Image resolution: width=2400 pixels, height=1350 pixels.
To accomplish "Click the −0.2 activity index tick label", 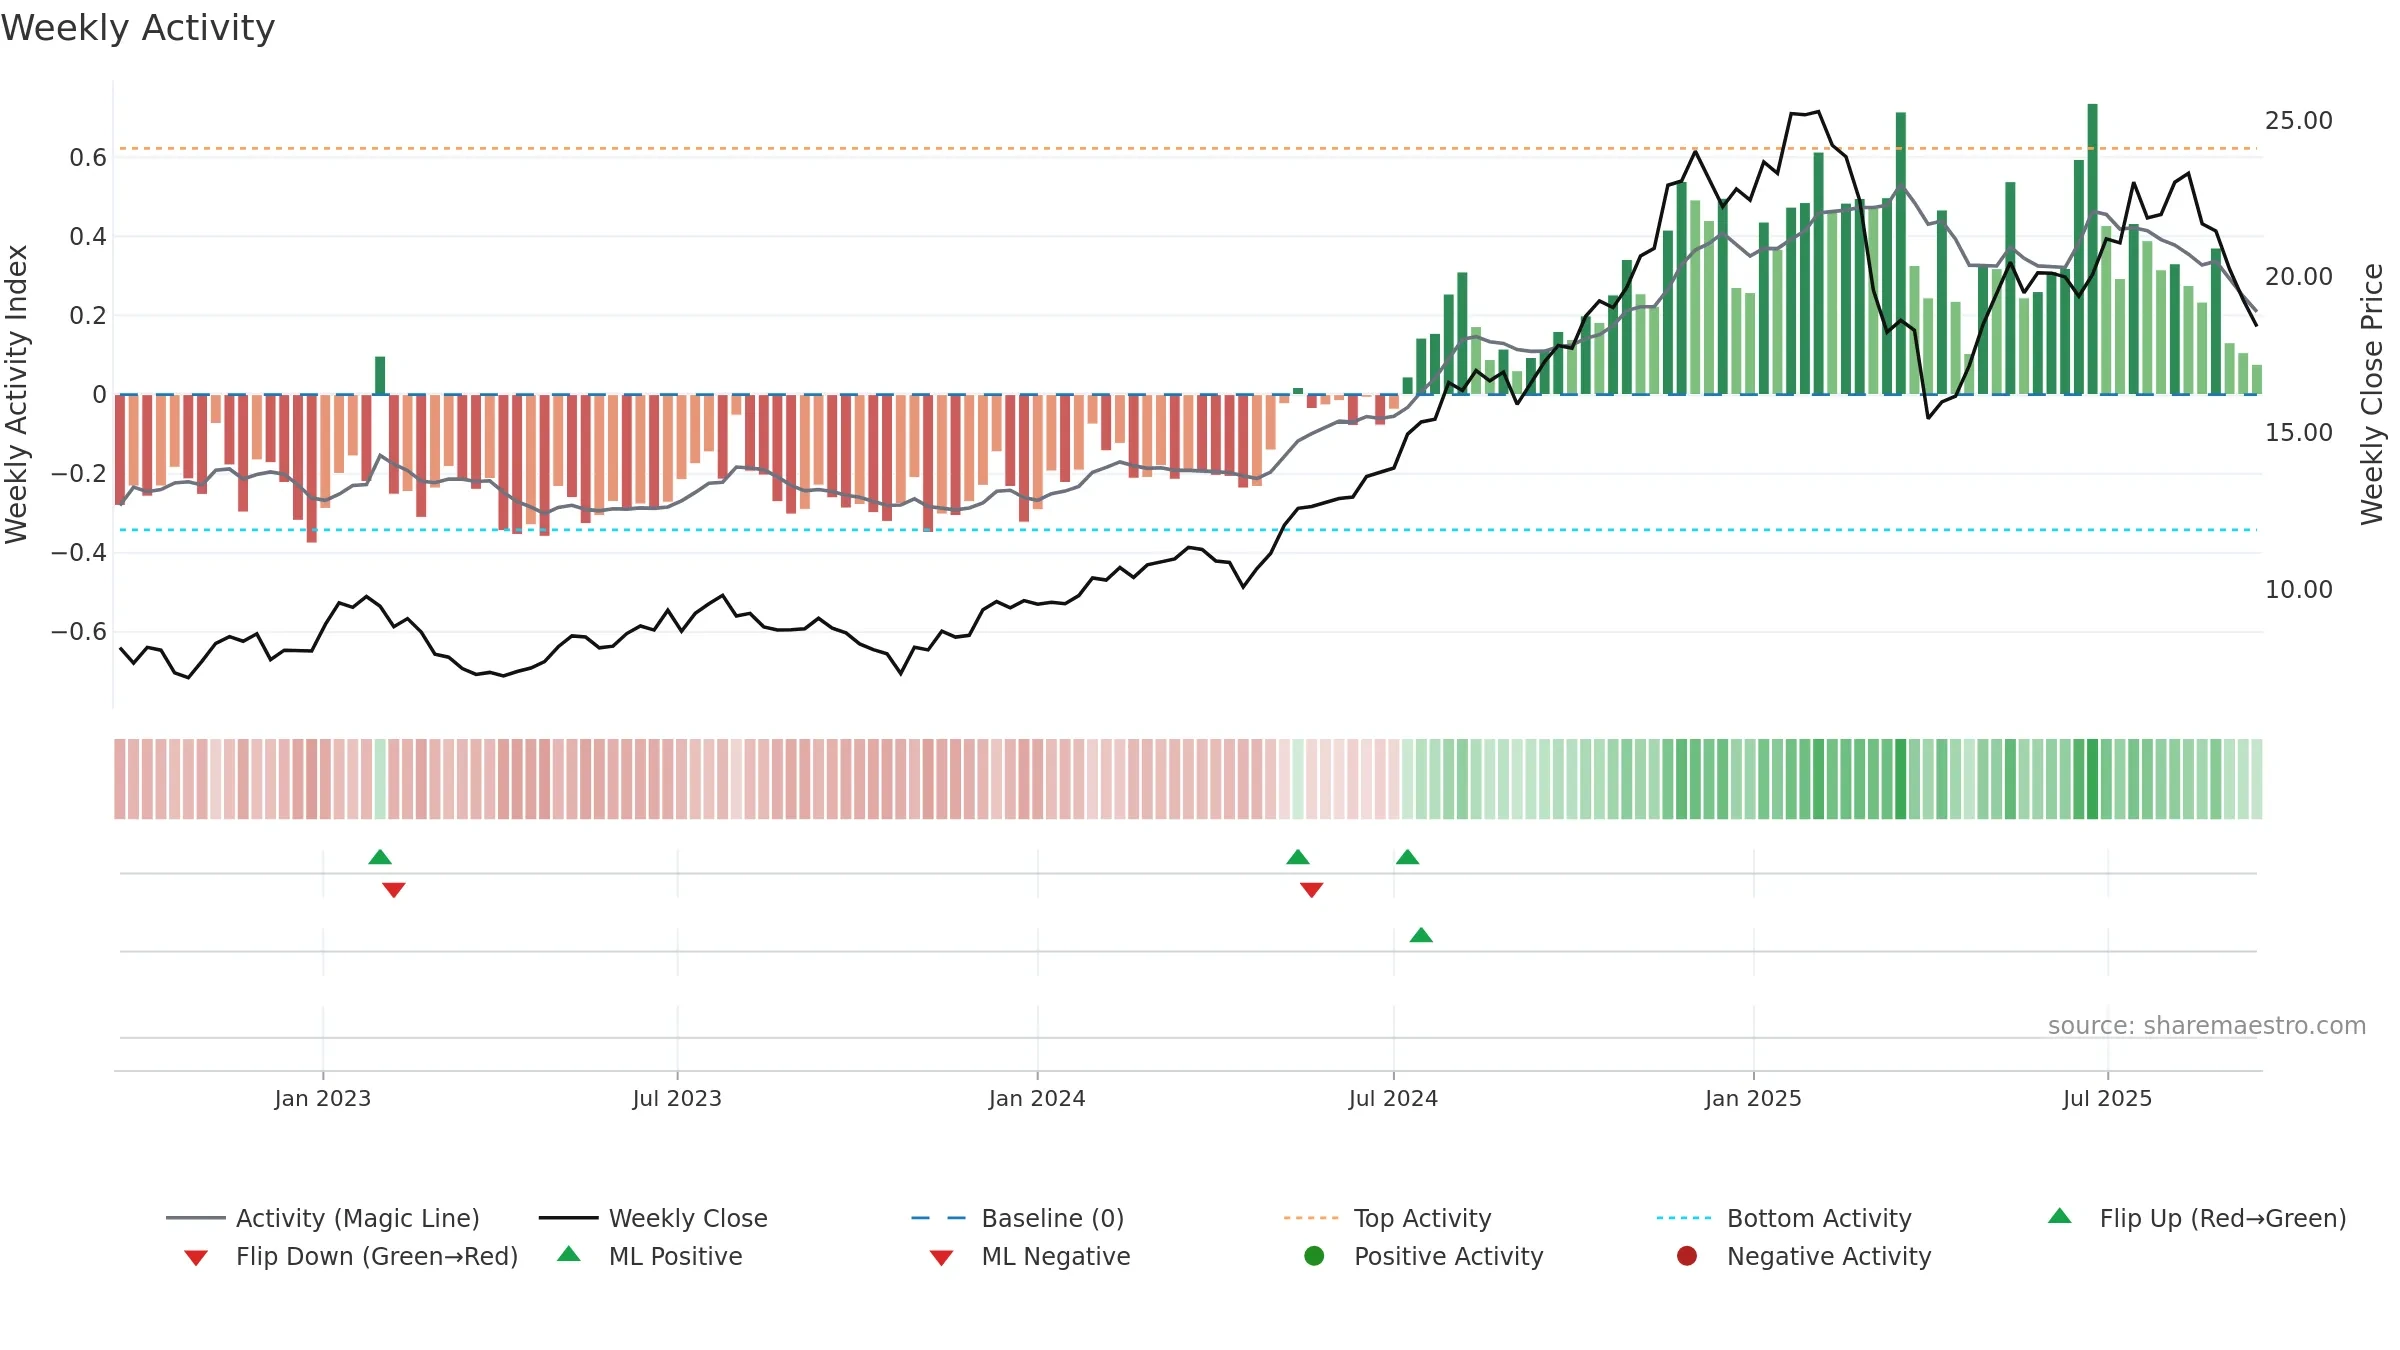I will 78,474.
